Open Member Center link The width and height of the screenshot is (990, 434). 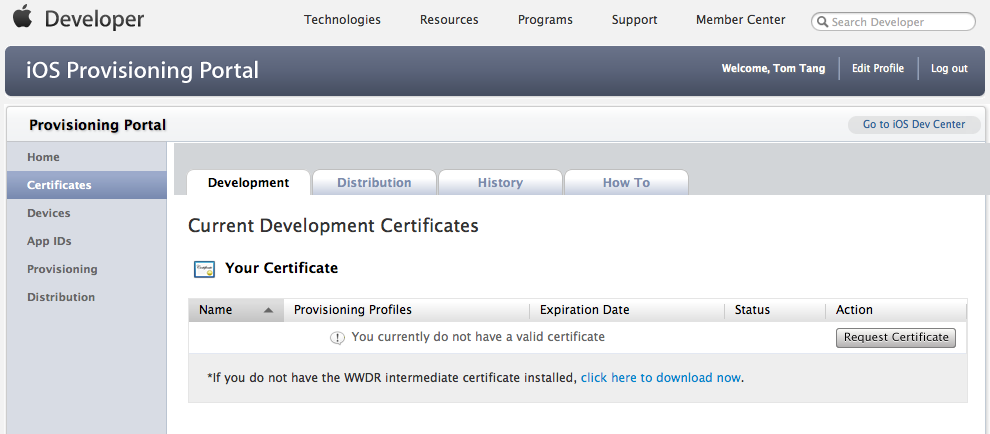[740, 20]
